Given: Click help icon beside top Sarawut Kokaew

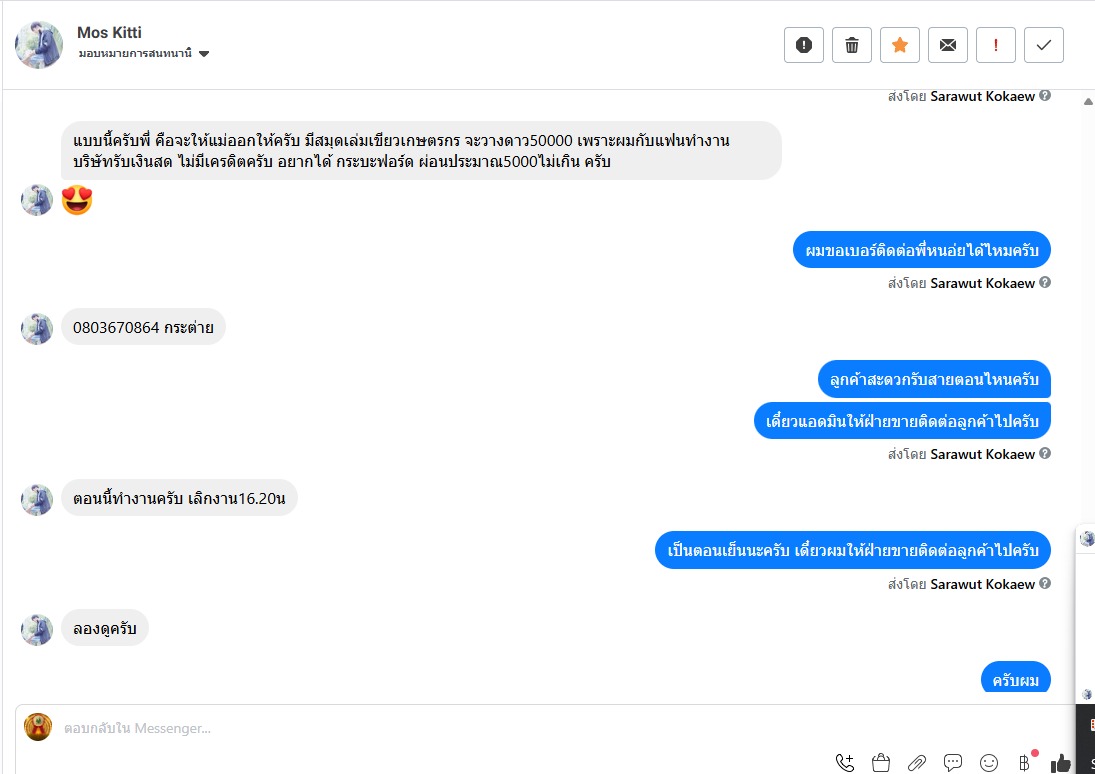Looking at the screenshot, I should point(1045,96).
